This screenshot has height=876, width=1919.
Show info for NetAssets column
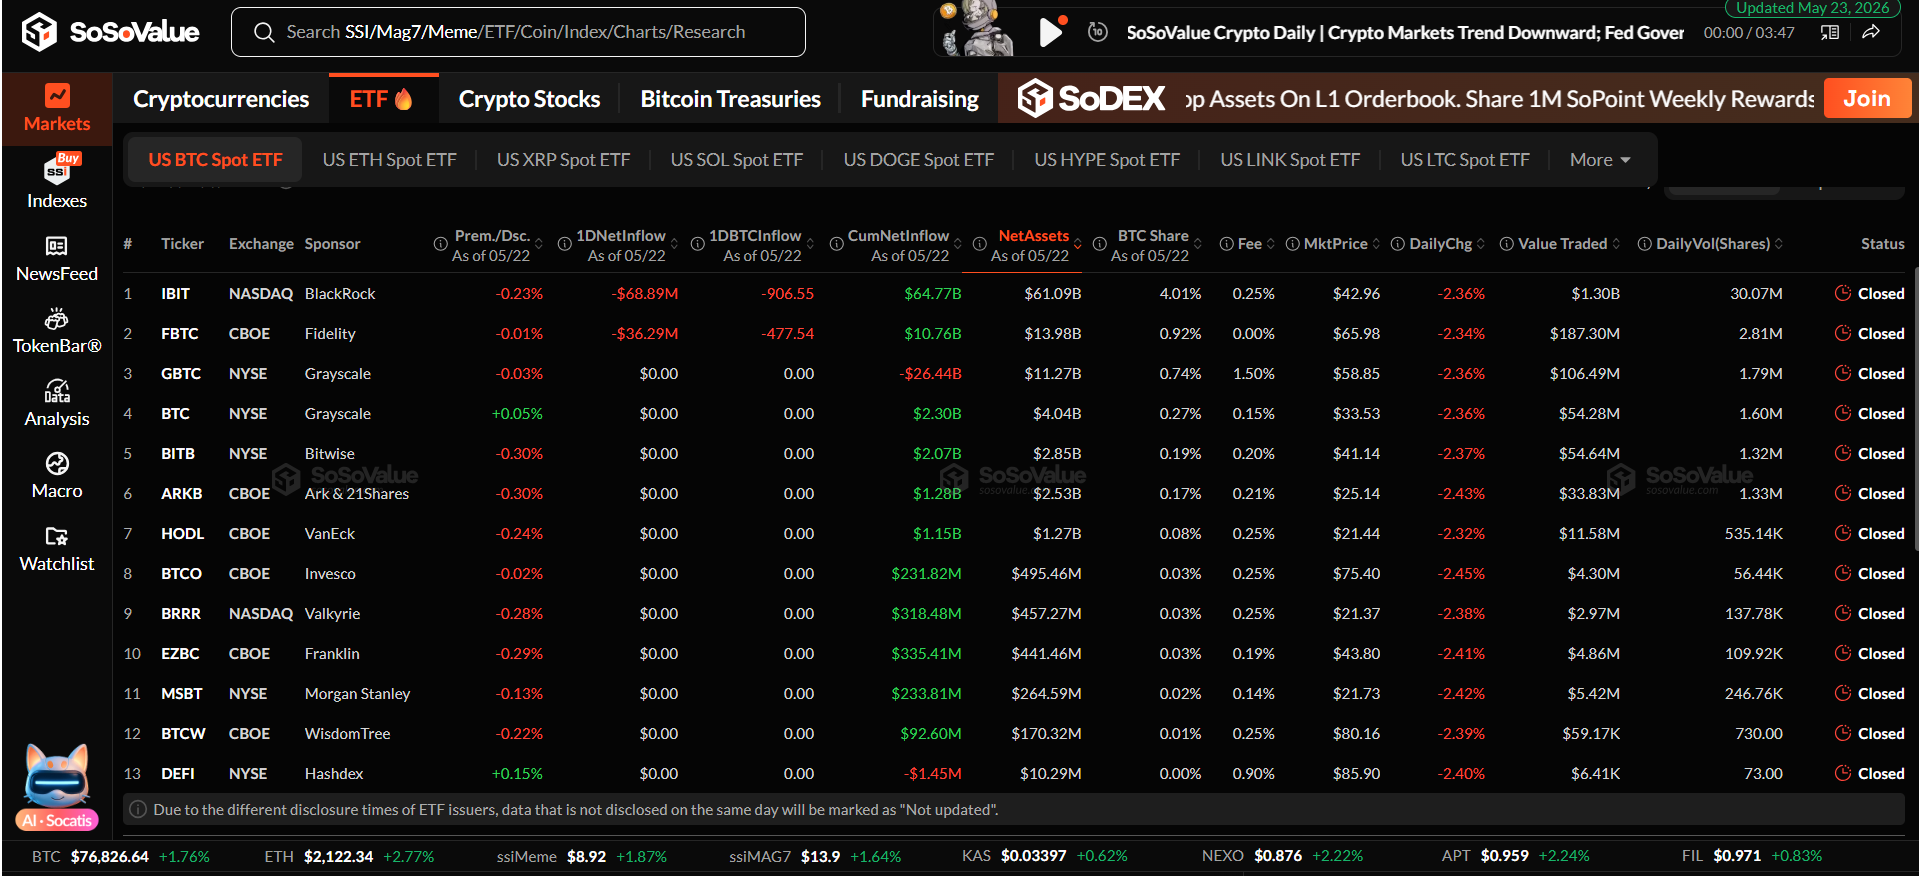click(x=980, y=244)
